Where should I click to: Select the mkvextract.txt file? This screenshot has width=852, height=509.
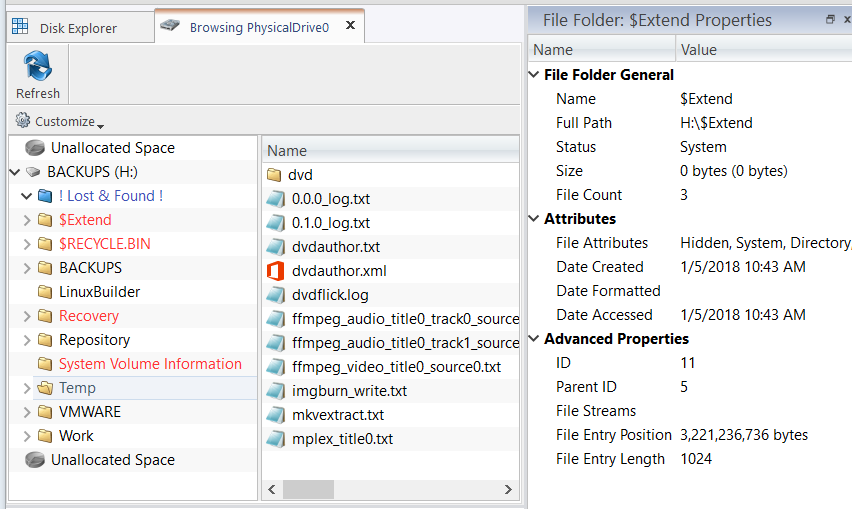[x=339, y=415]
